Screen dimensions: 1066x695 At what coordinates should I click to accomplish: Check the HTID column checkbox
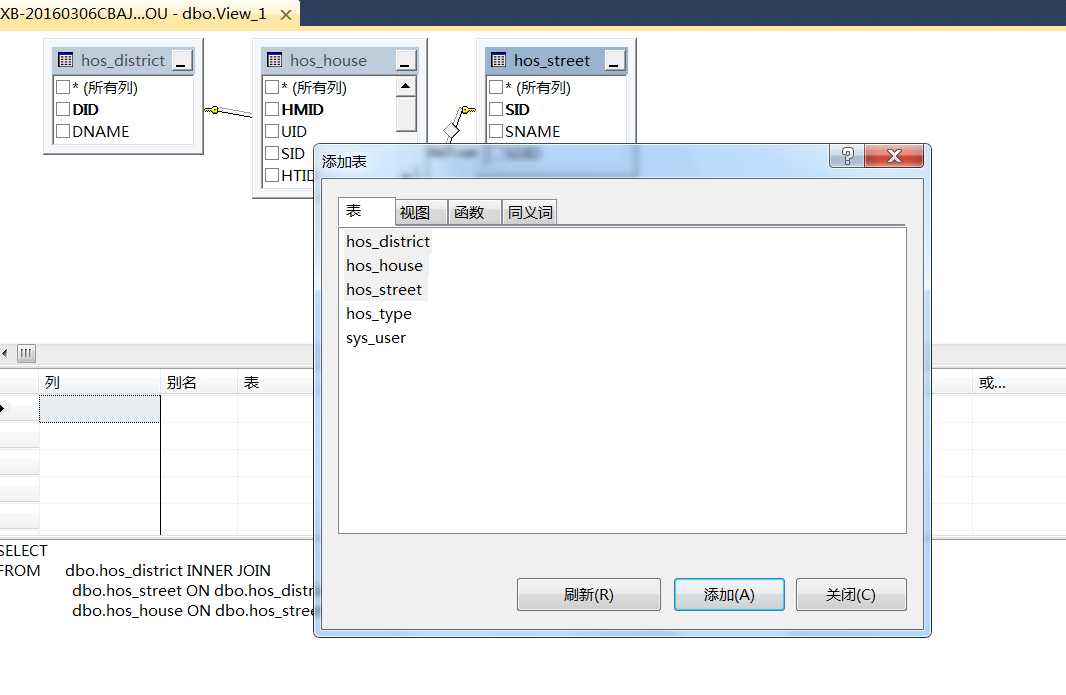[272, 175]
